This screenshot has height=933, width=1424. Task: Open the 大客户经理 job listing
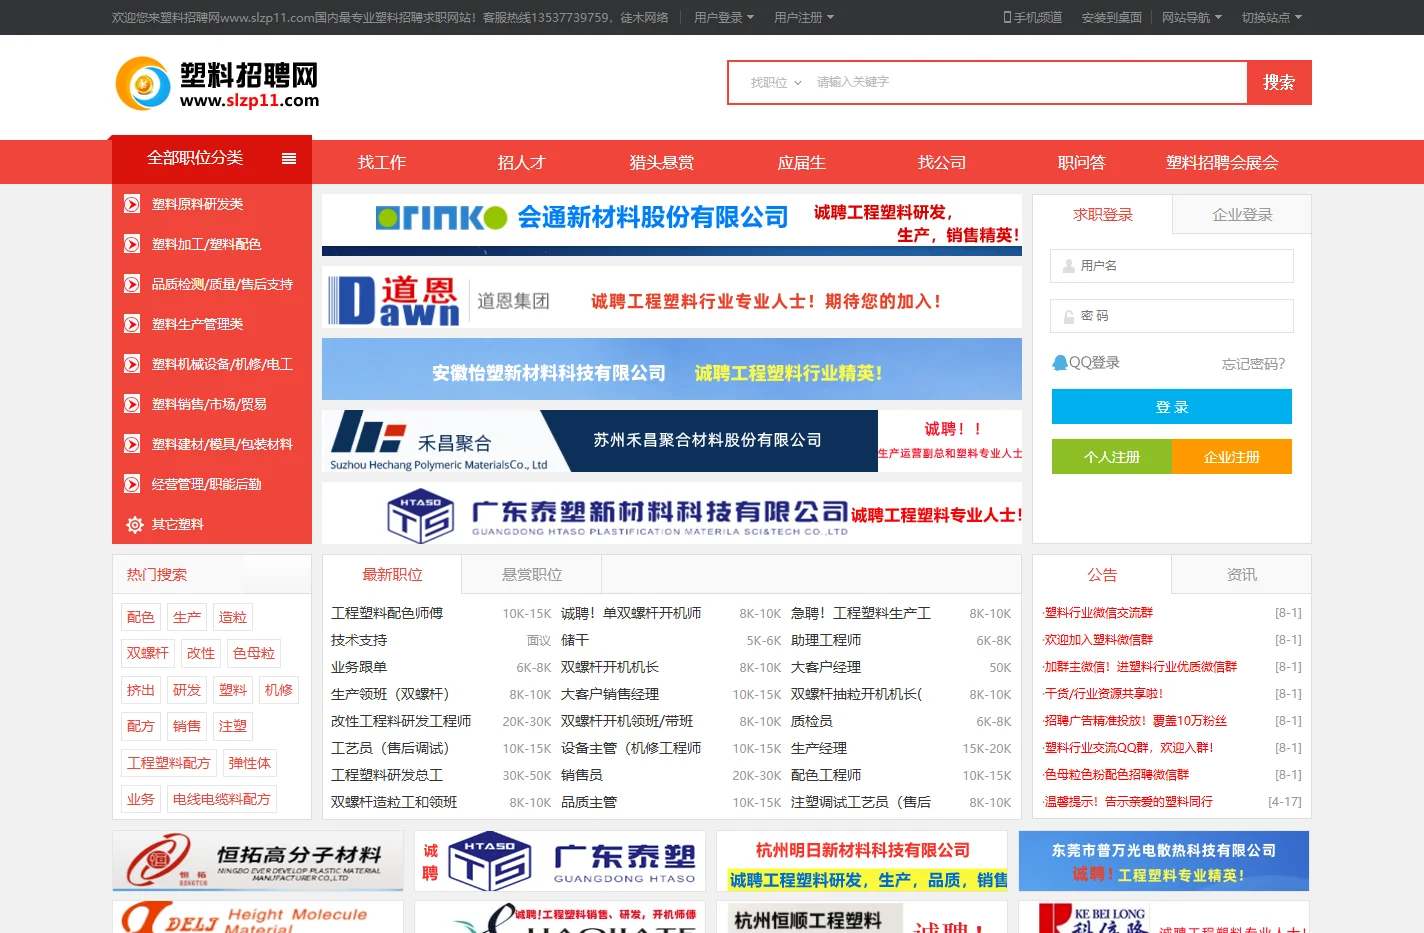click(x=826, y=667)
